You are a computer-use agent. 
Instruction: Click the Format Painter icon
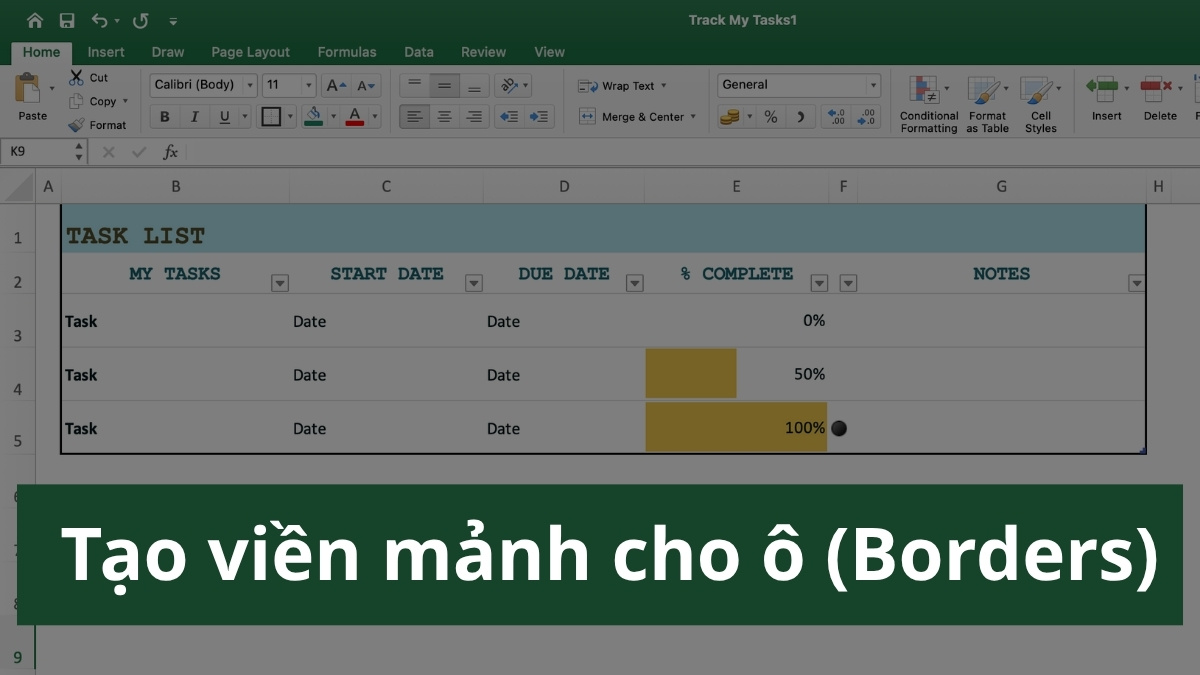click(100, 124)
